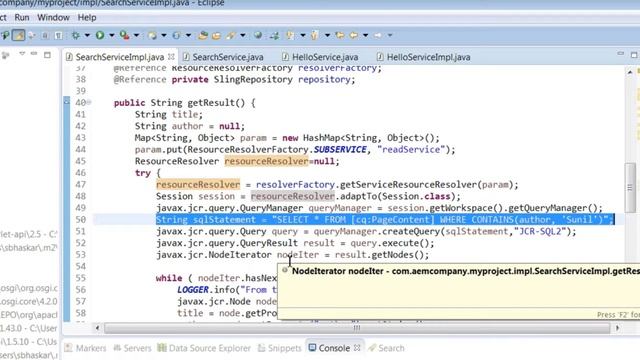The image size is (640, 360).
Task: Open the Run menu
Action: 22,18
